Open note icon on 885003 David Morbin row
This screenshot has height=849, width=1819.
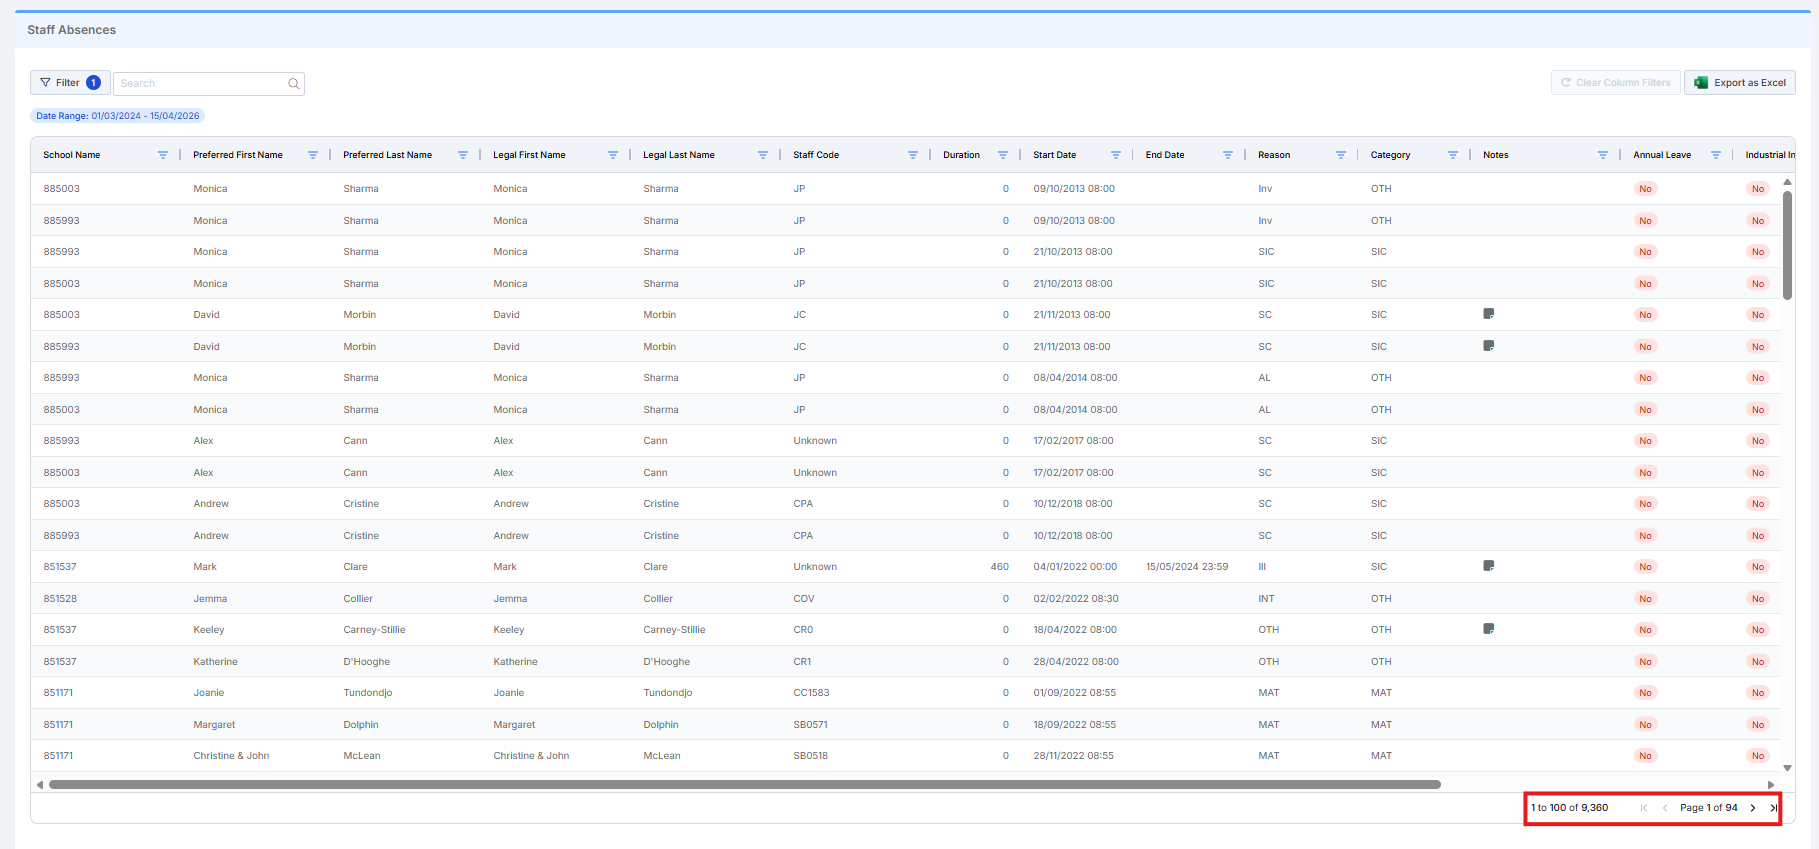[1489, 314]
